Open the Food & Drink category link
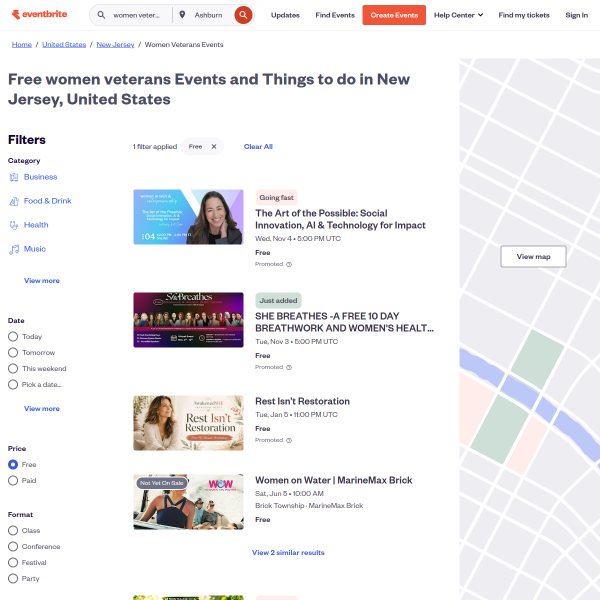Viewport: 600px width, 600px height. click(47, 201)
